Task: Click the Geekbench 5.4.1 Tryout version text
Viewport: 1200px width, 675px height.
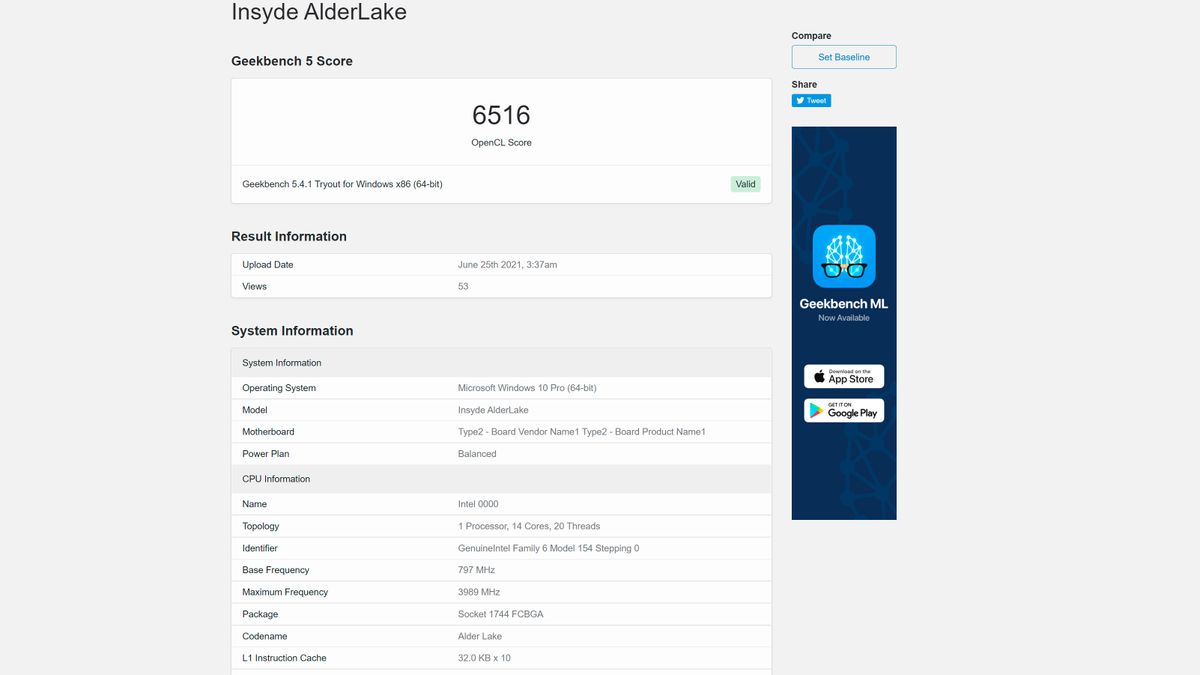Action: [x=342, y=184]
